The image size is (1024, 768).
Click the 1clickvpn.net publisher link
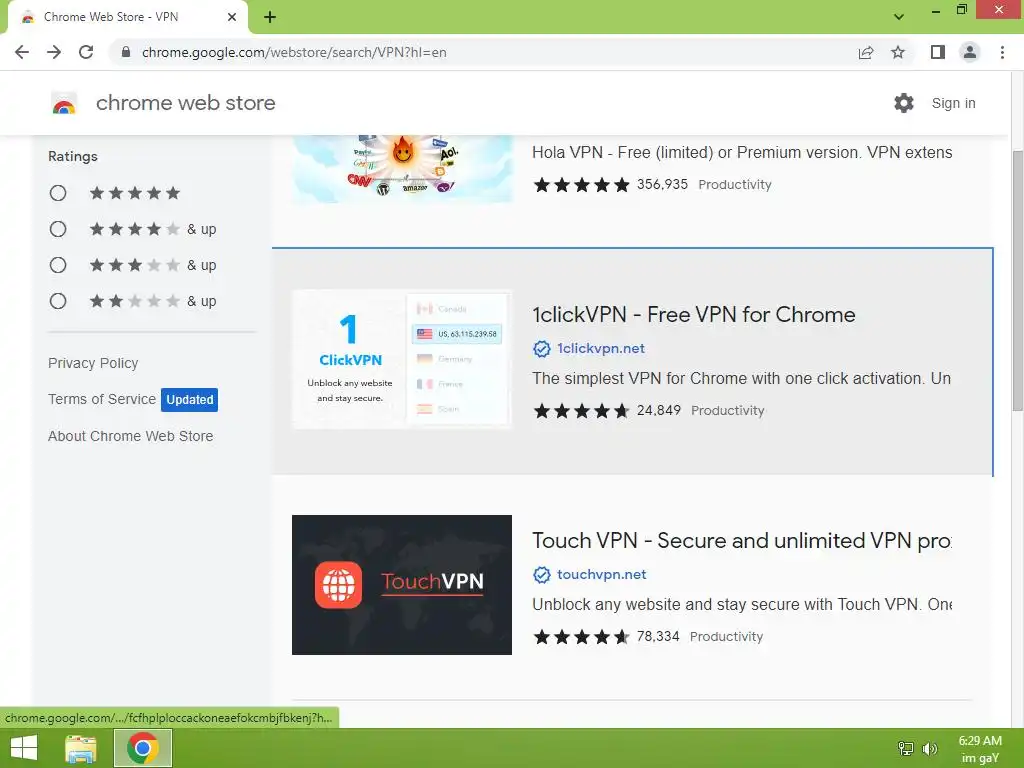pyautogui.click(x=601, y=349)
